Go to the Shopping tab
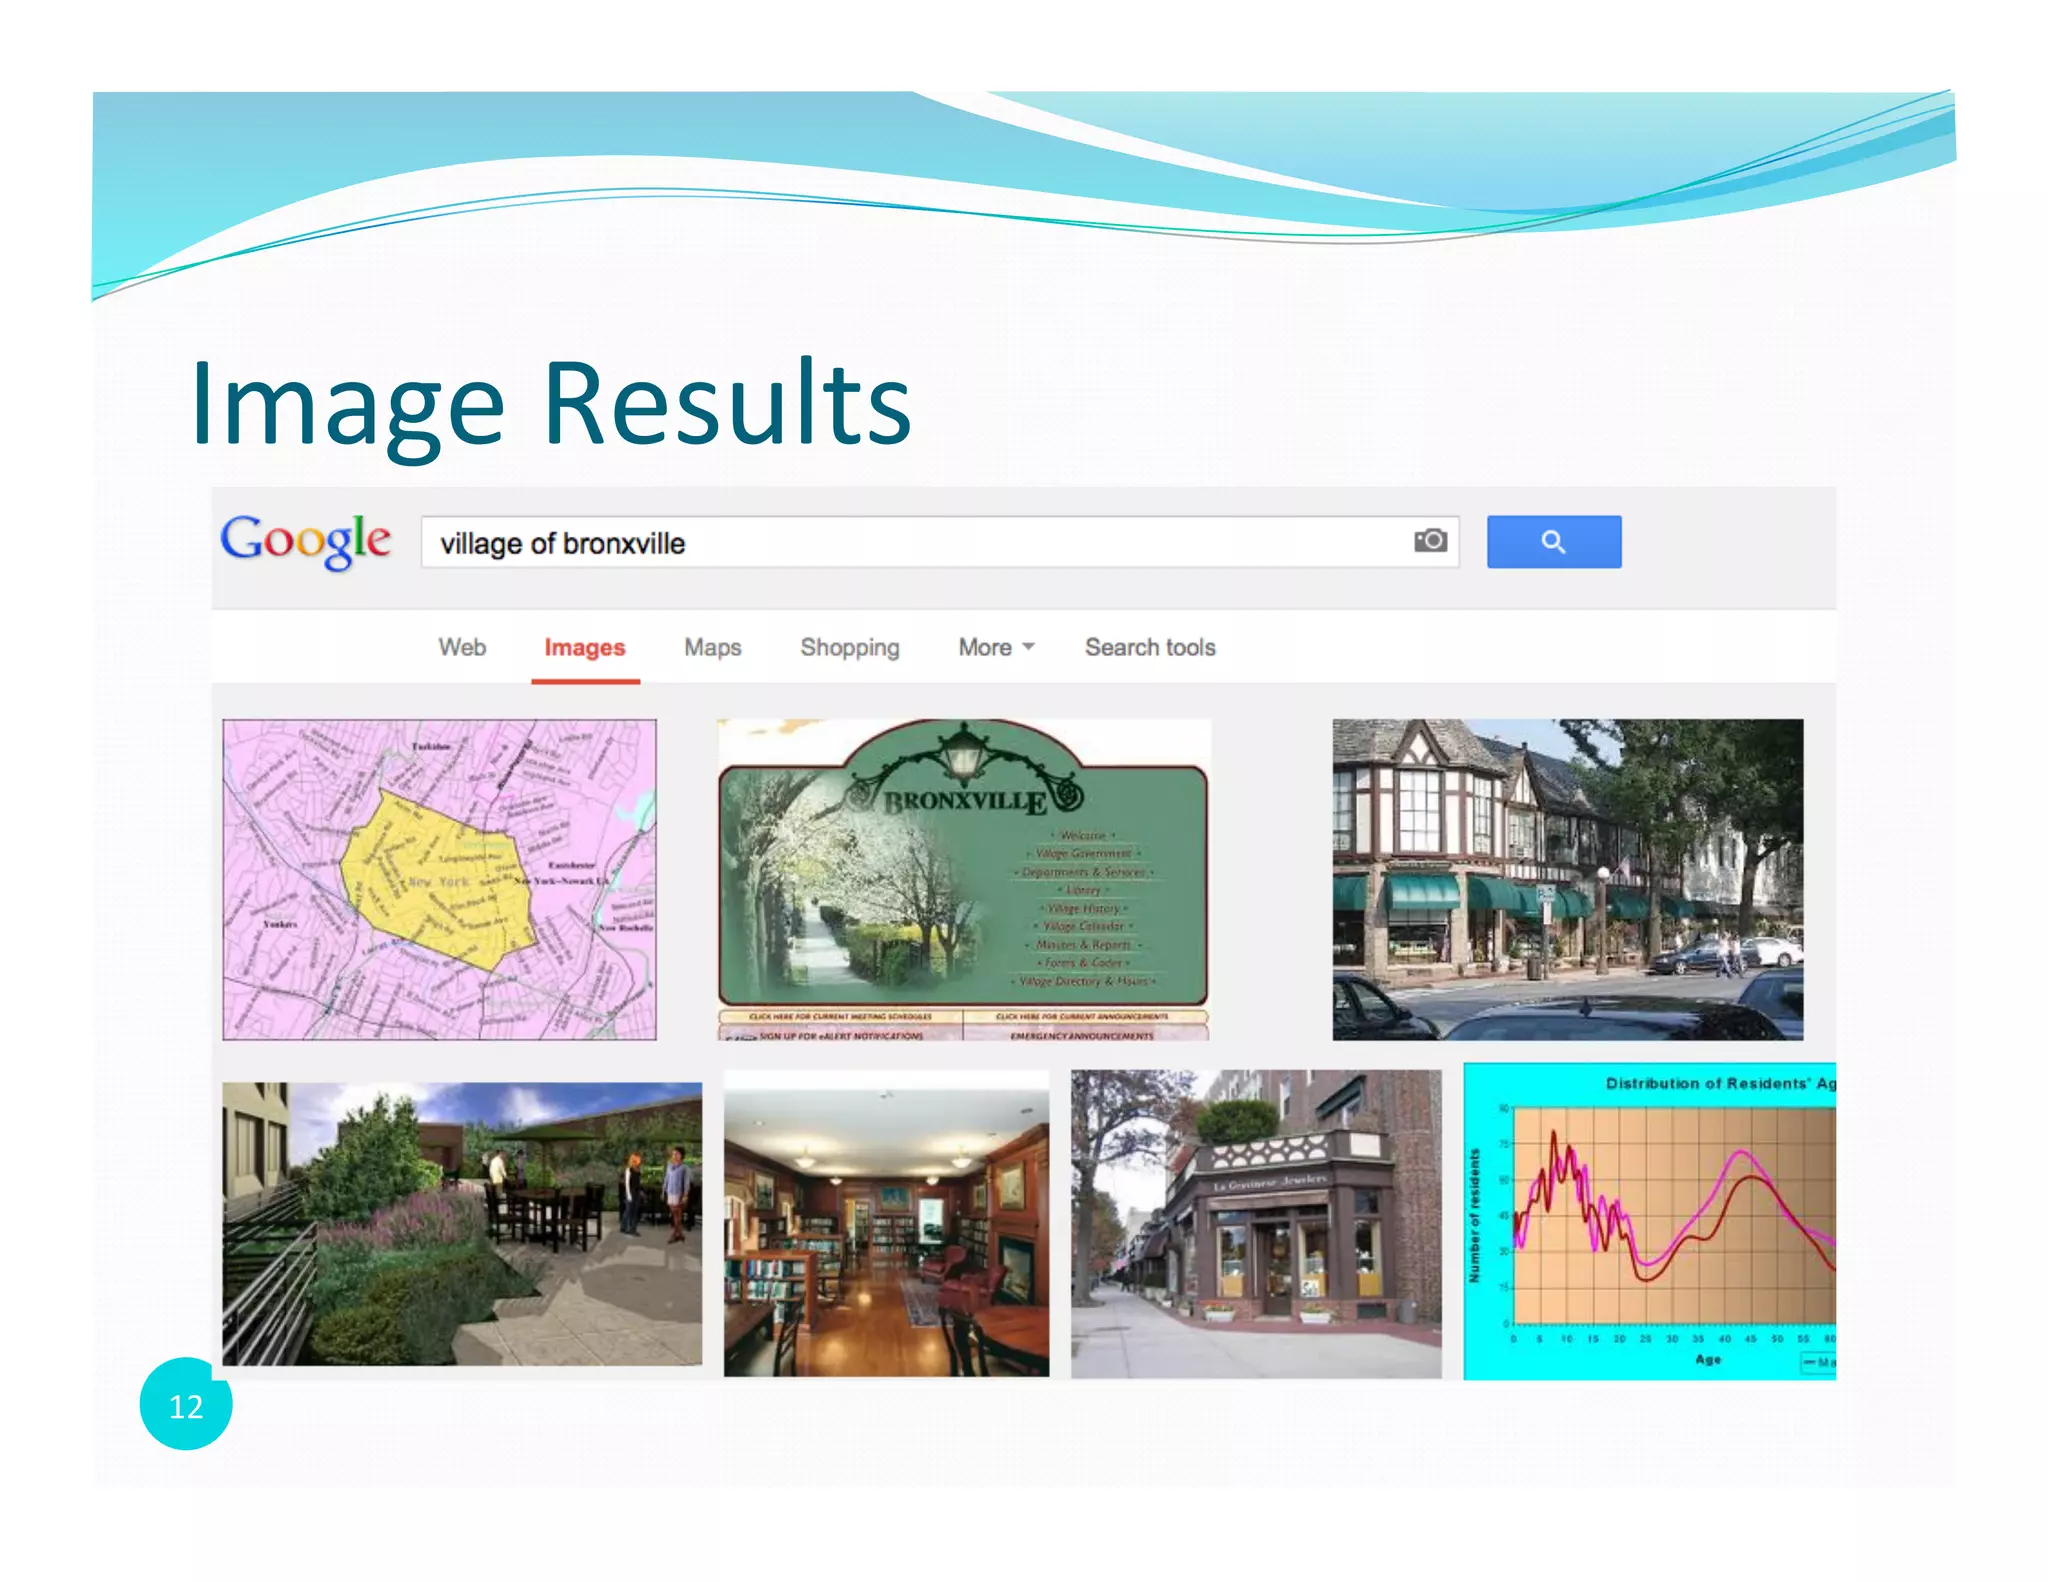The image size is (2048, 1582). (850, 648)
